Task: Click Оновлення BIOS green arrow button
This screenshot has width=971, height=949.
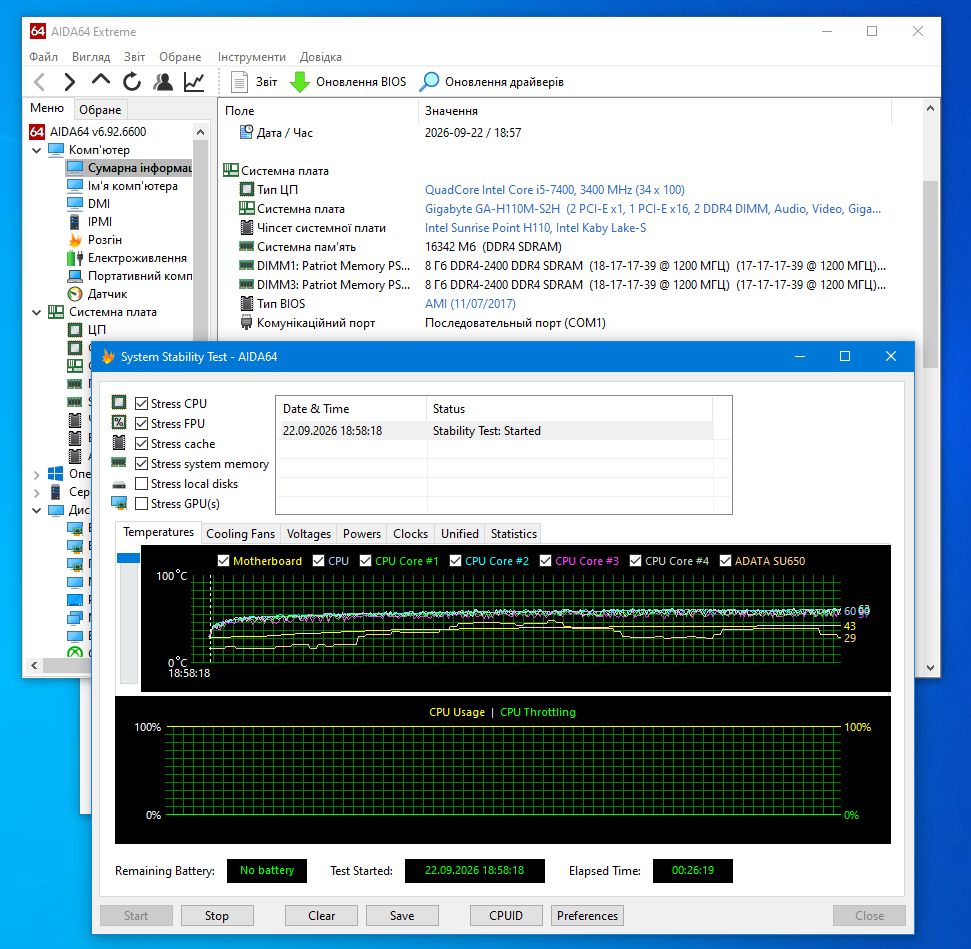Action: pyautogui.click(x=348, y=82)
